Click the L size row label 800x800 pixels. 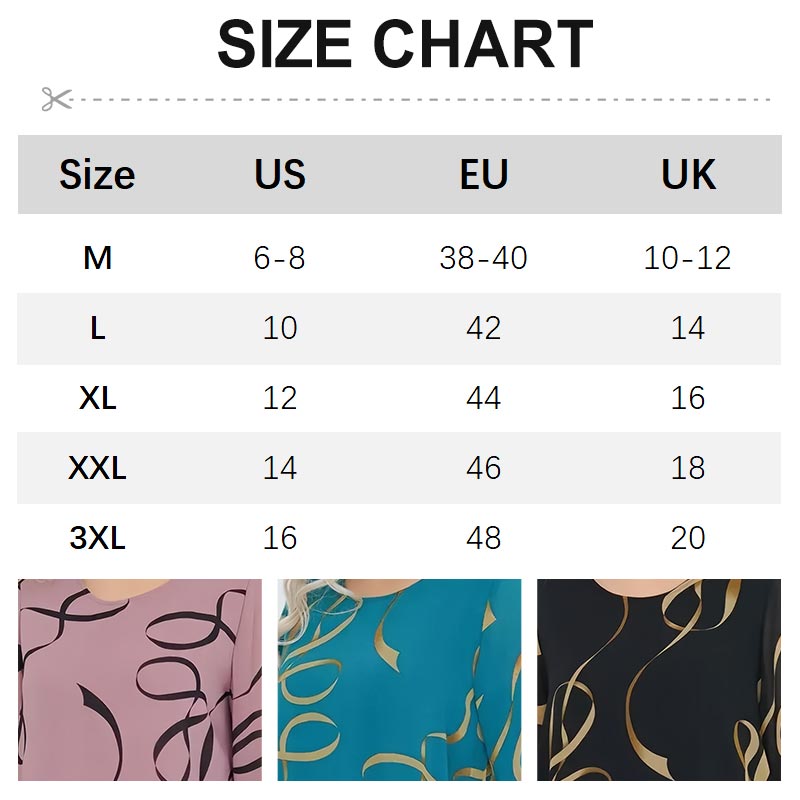coord(97,328)
